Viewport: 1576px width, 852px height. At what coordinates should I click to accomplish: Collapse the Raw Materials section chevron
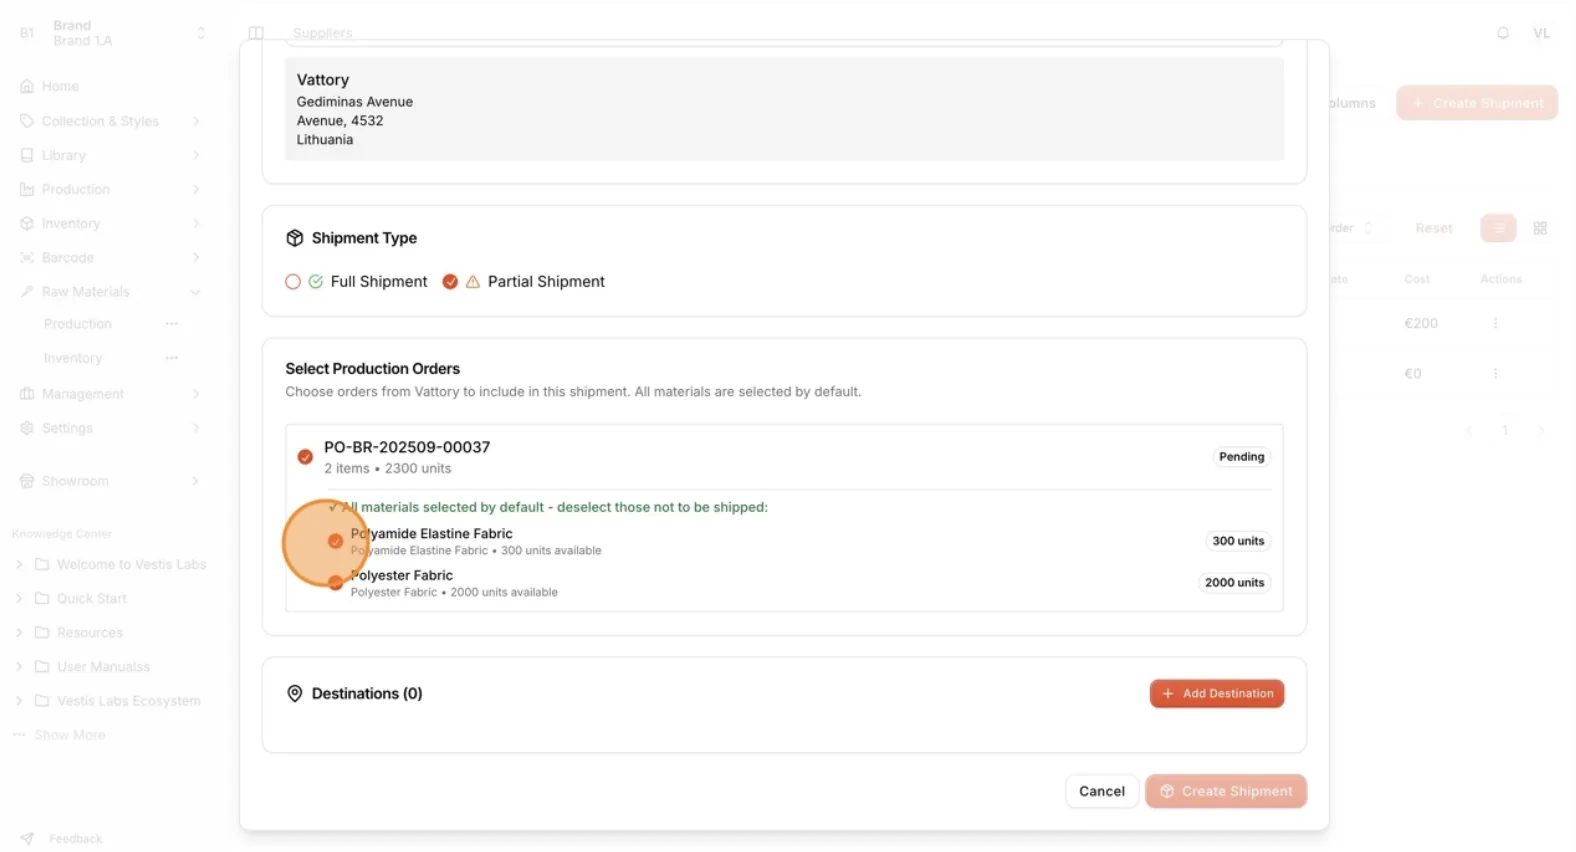point(196,292)
